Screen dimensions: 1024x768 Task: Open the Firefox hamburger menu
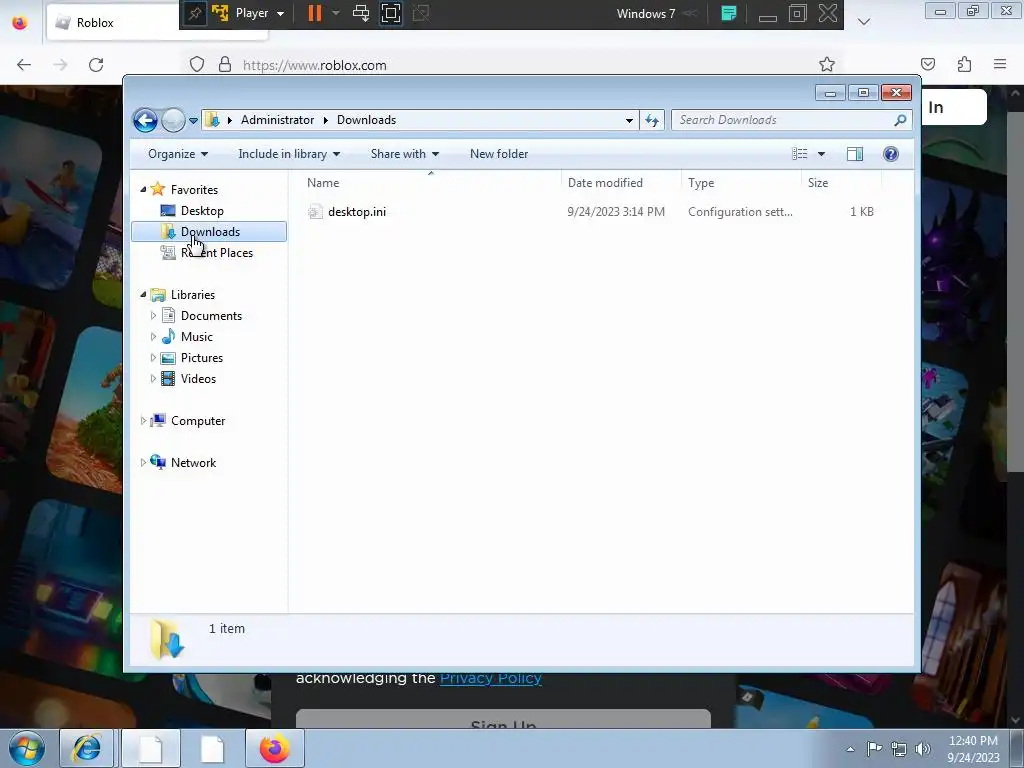(1000, 64)
